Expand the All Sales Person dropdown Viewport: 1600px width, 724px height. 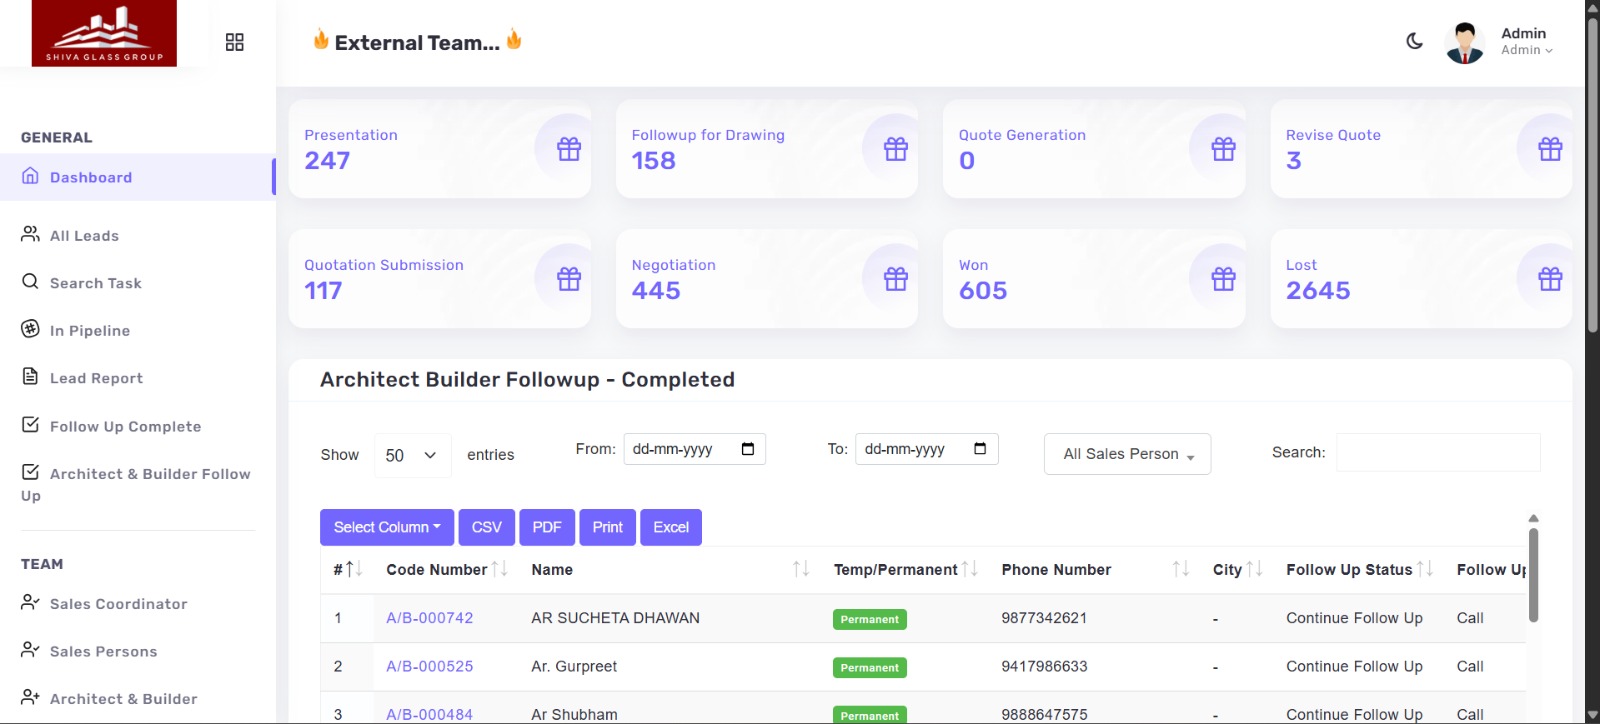[1127, 454]
